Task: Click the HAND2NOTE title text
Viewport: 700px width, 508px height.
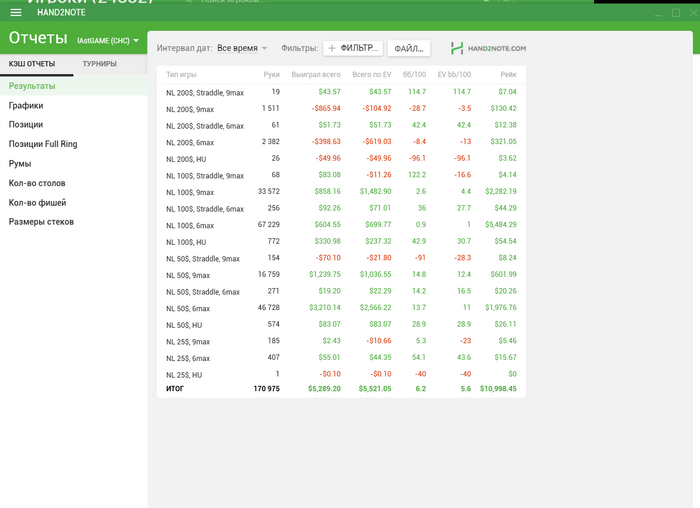Action: click(61, 12)
